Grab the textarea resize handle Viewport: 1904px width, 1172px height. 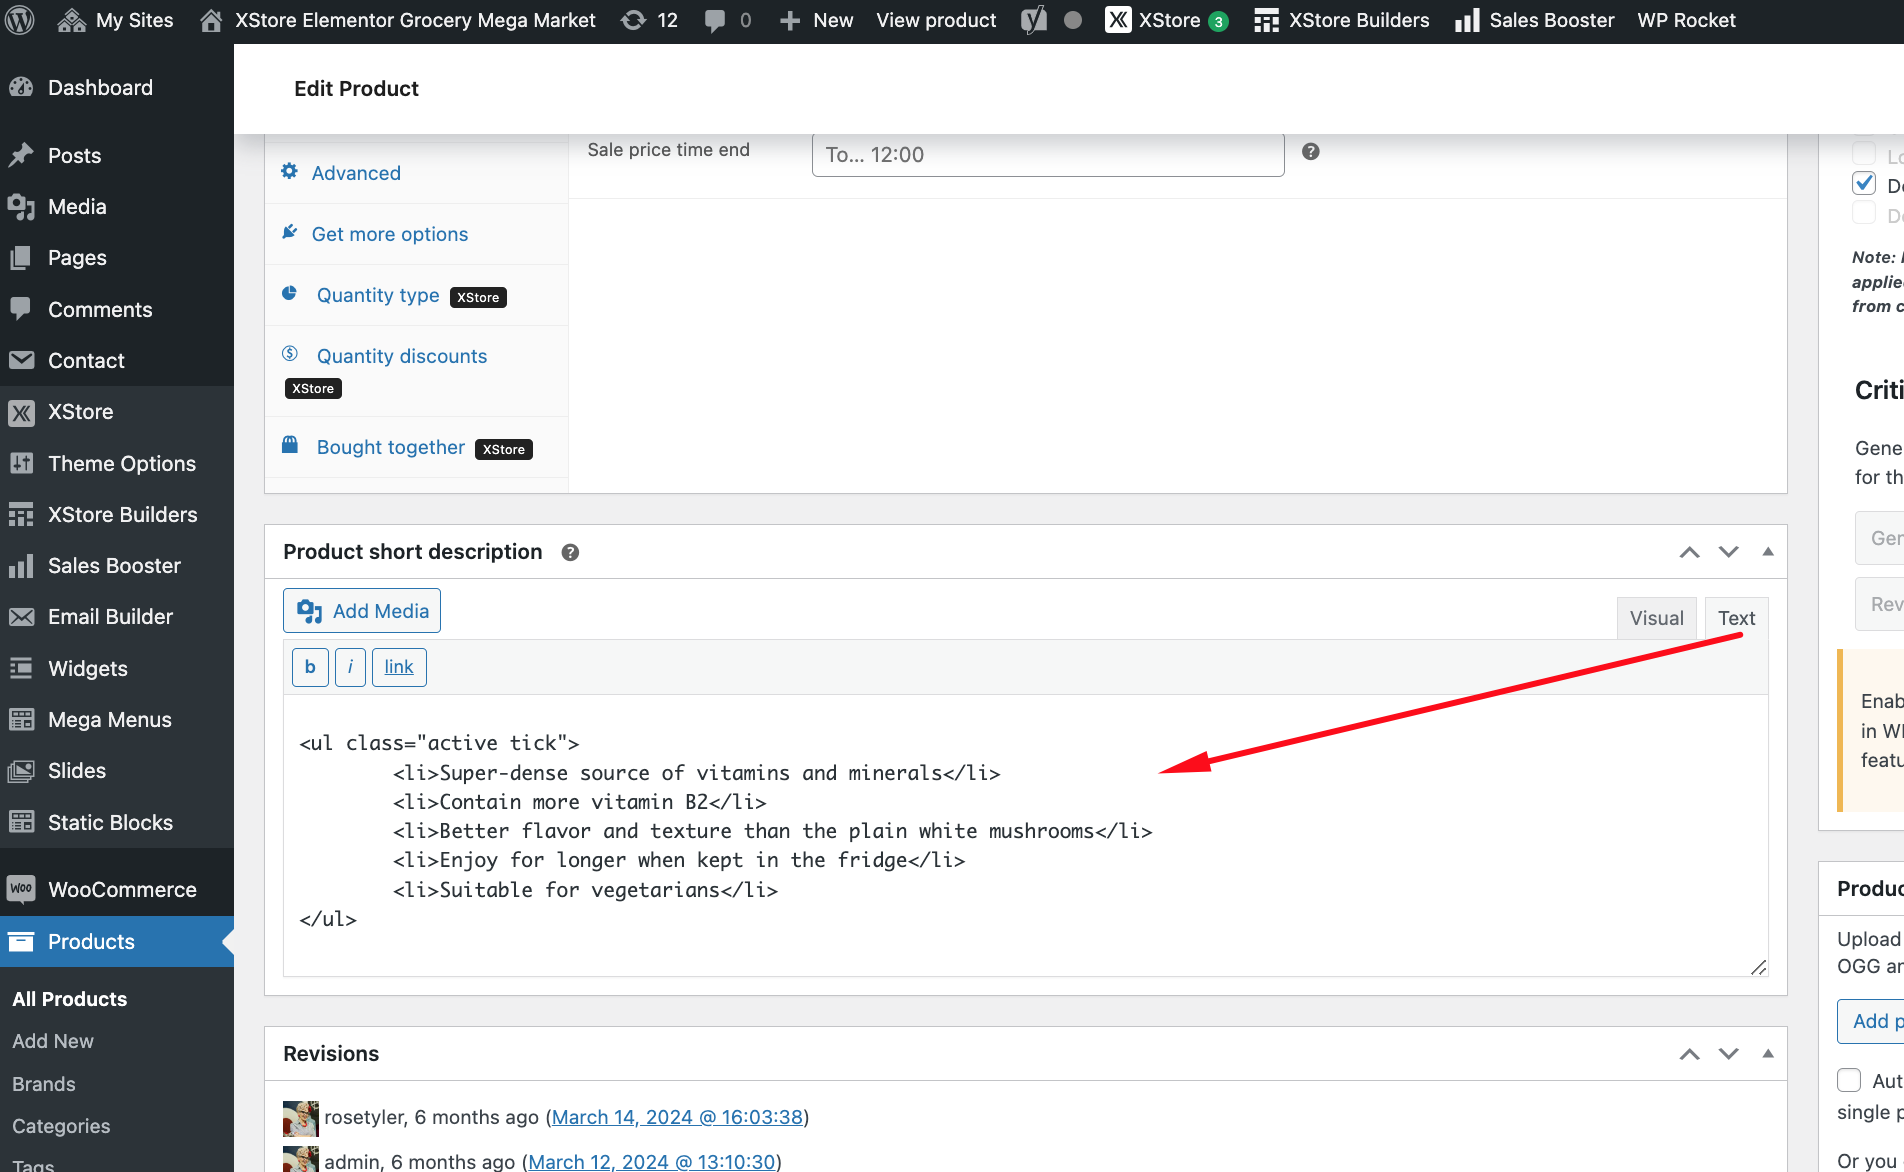click(1759, 967)
